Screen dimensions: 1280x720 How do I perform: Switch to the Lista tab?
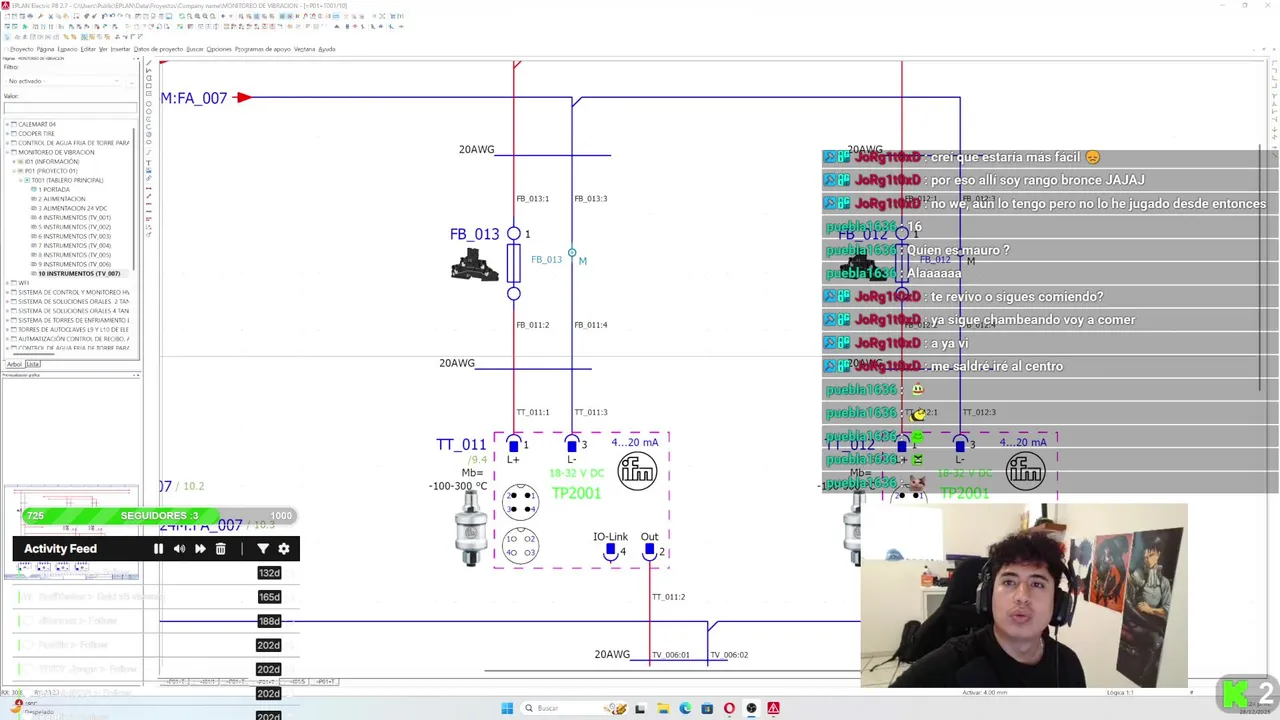point(33,364)
